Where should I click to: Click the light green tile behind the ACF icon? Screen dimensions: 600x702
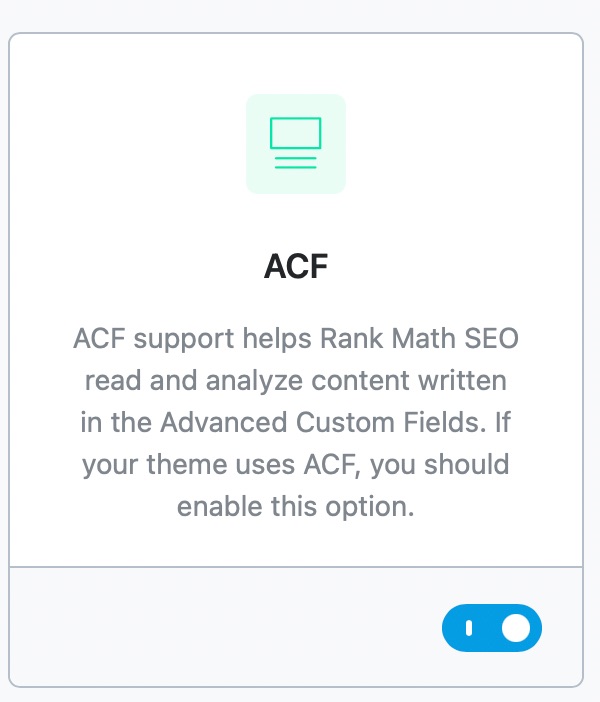[x=296, y=144]
